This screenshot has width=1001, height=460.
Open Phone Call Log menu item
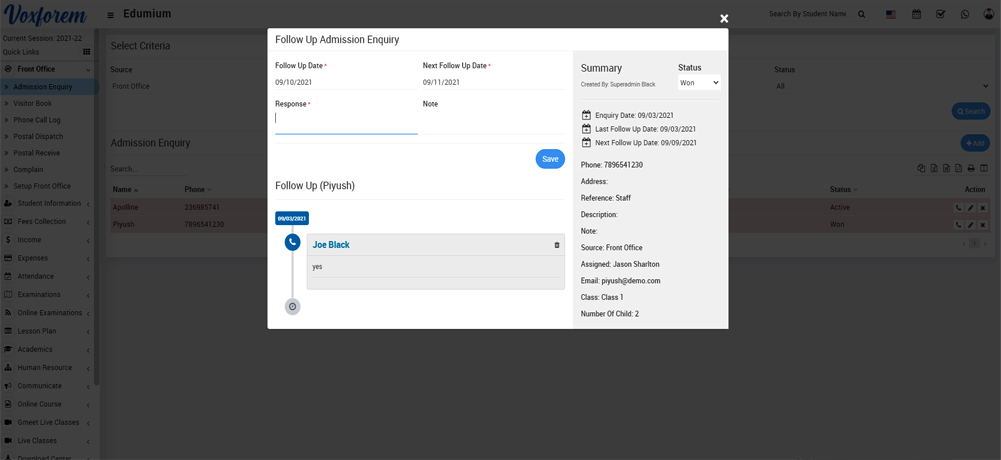pyautogui.click(x=36, y=120)
